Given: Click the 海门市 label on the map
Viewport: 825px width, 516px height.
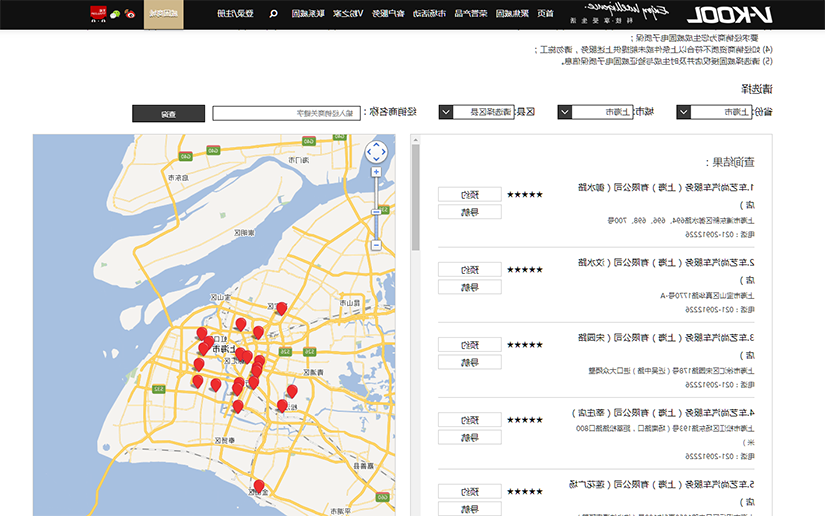Looking at the screenshot, I should pyautogui.click(x=299, y=160).
